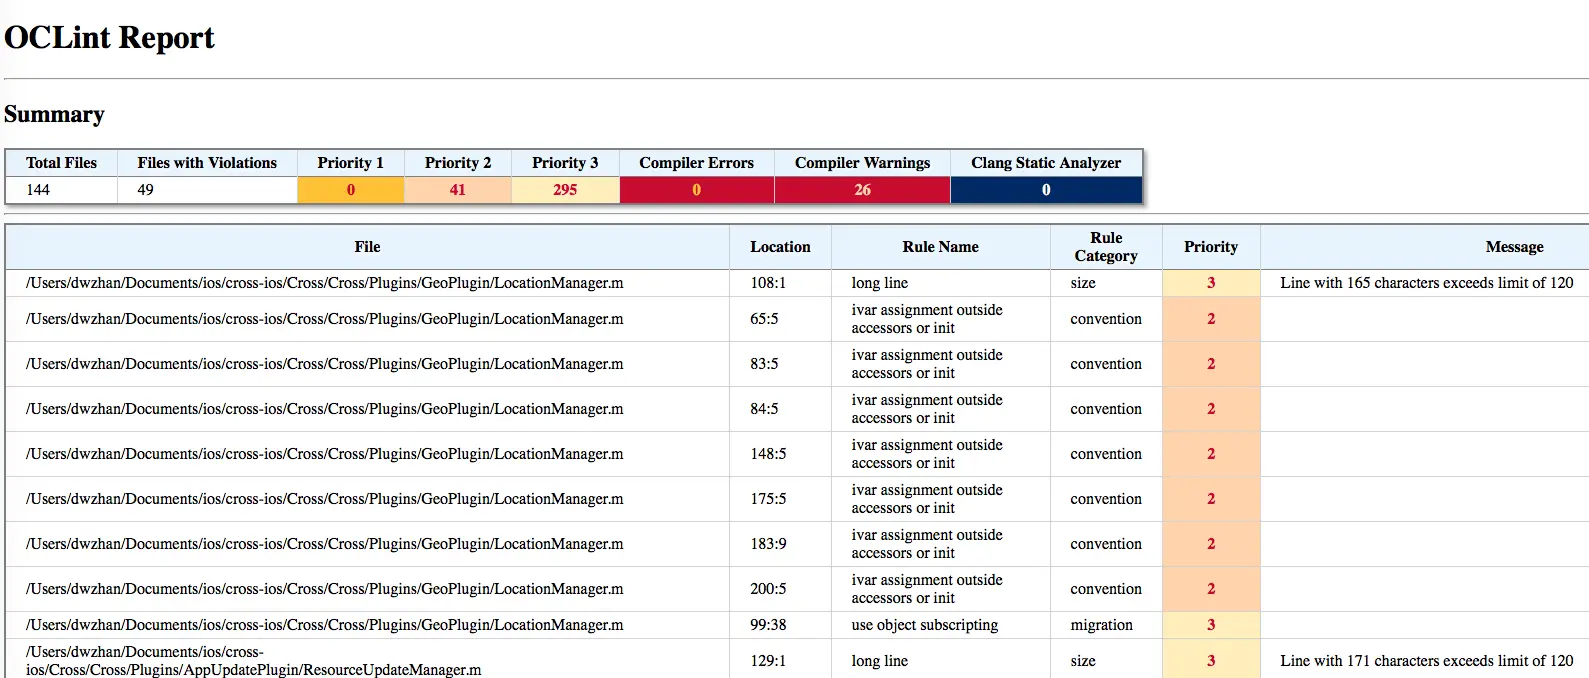Click the File column header

[x=367, y=247]
